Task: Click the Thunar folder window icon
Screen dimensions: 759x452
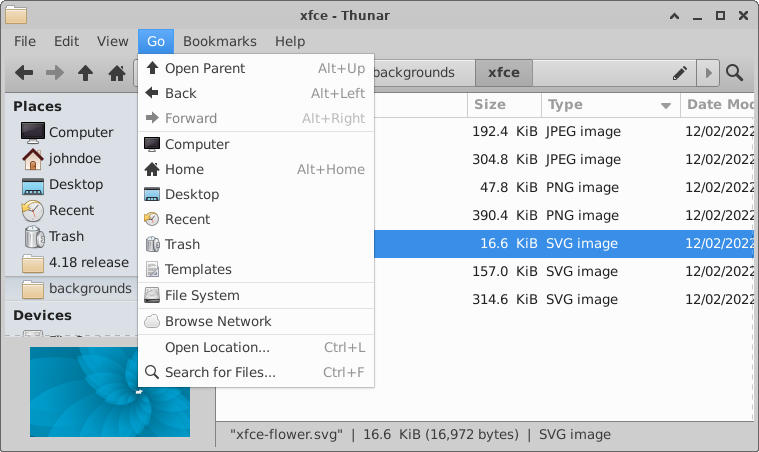Action: coord(16,15)
